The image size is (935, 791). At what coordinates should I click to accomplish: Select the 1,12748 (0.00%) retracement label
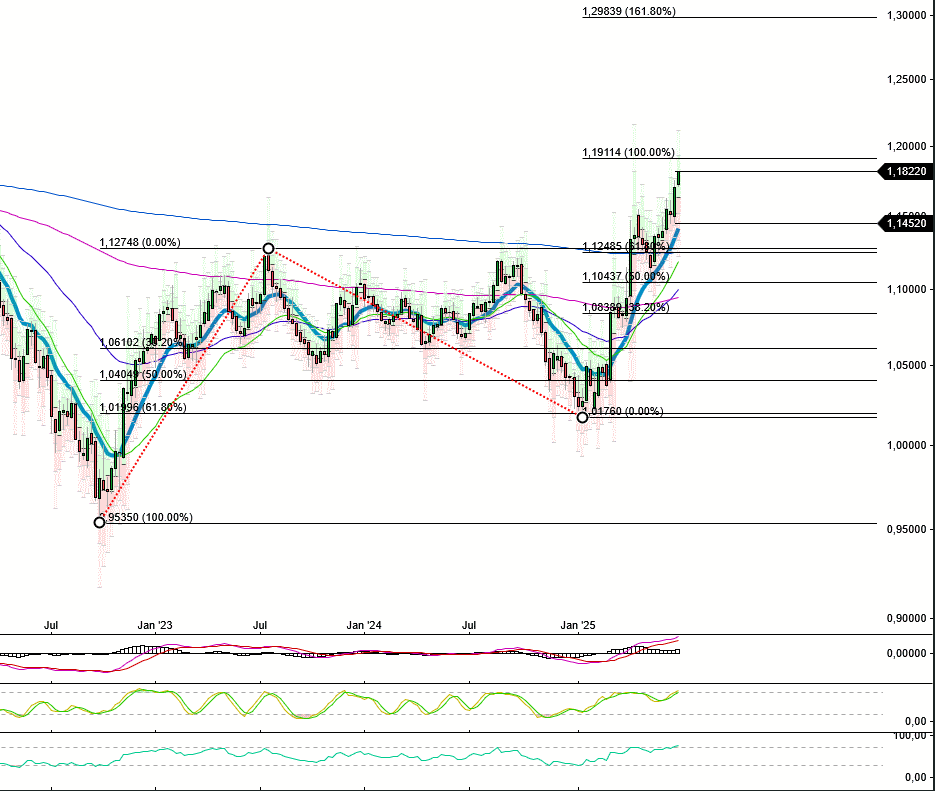coord(140,242)
